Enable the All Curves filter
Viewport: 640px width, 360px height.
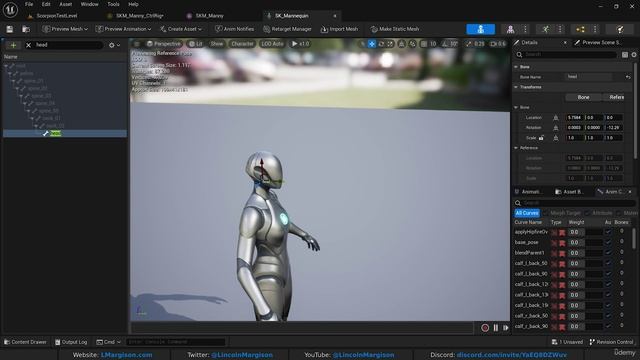[527, 213]
